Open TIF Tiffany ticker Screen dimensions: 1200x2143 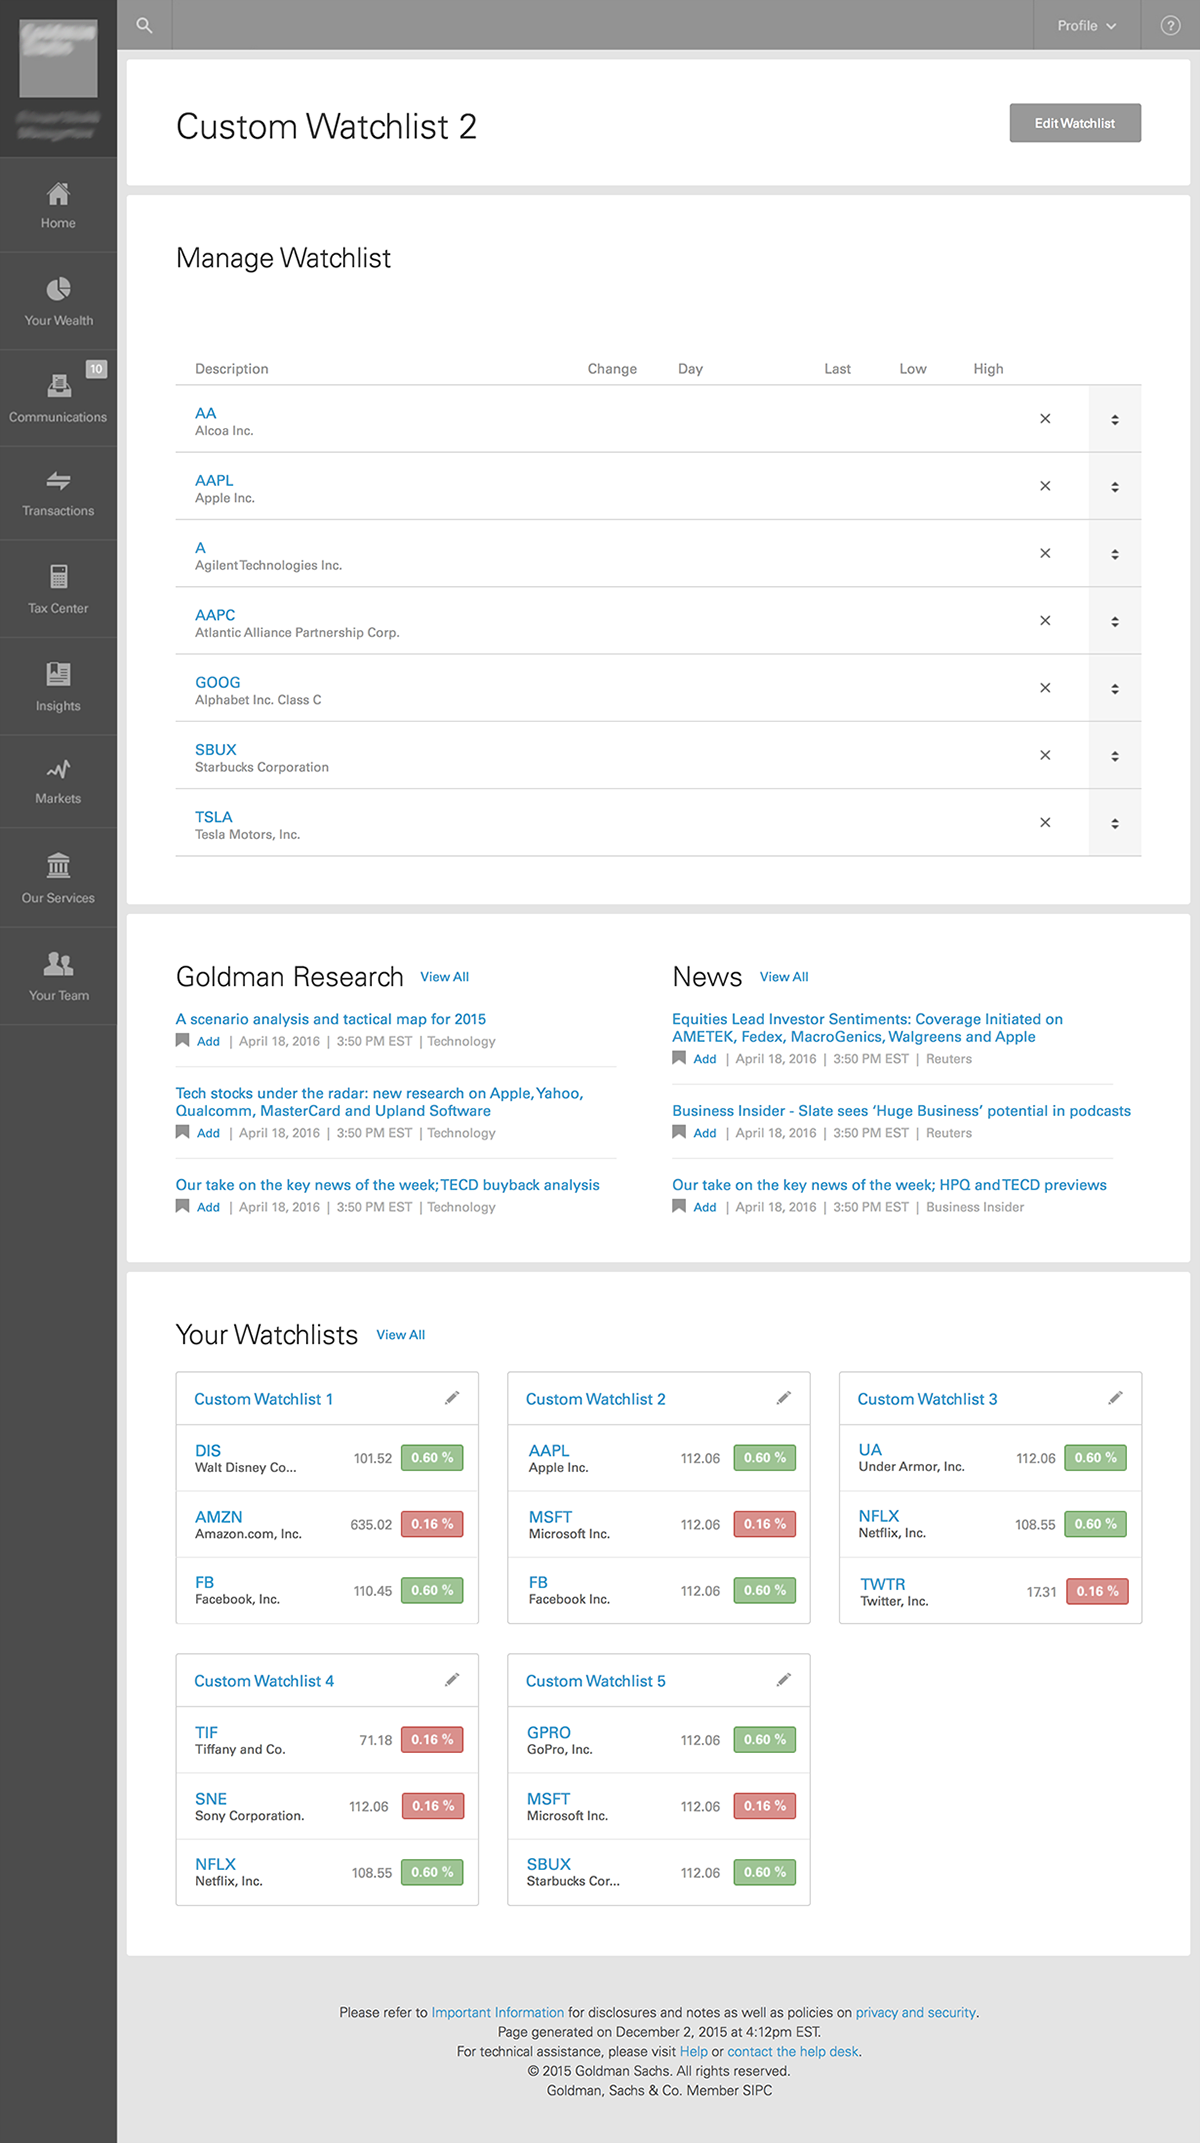pos(206,1732)
